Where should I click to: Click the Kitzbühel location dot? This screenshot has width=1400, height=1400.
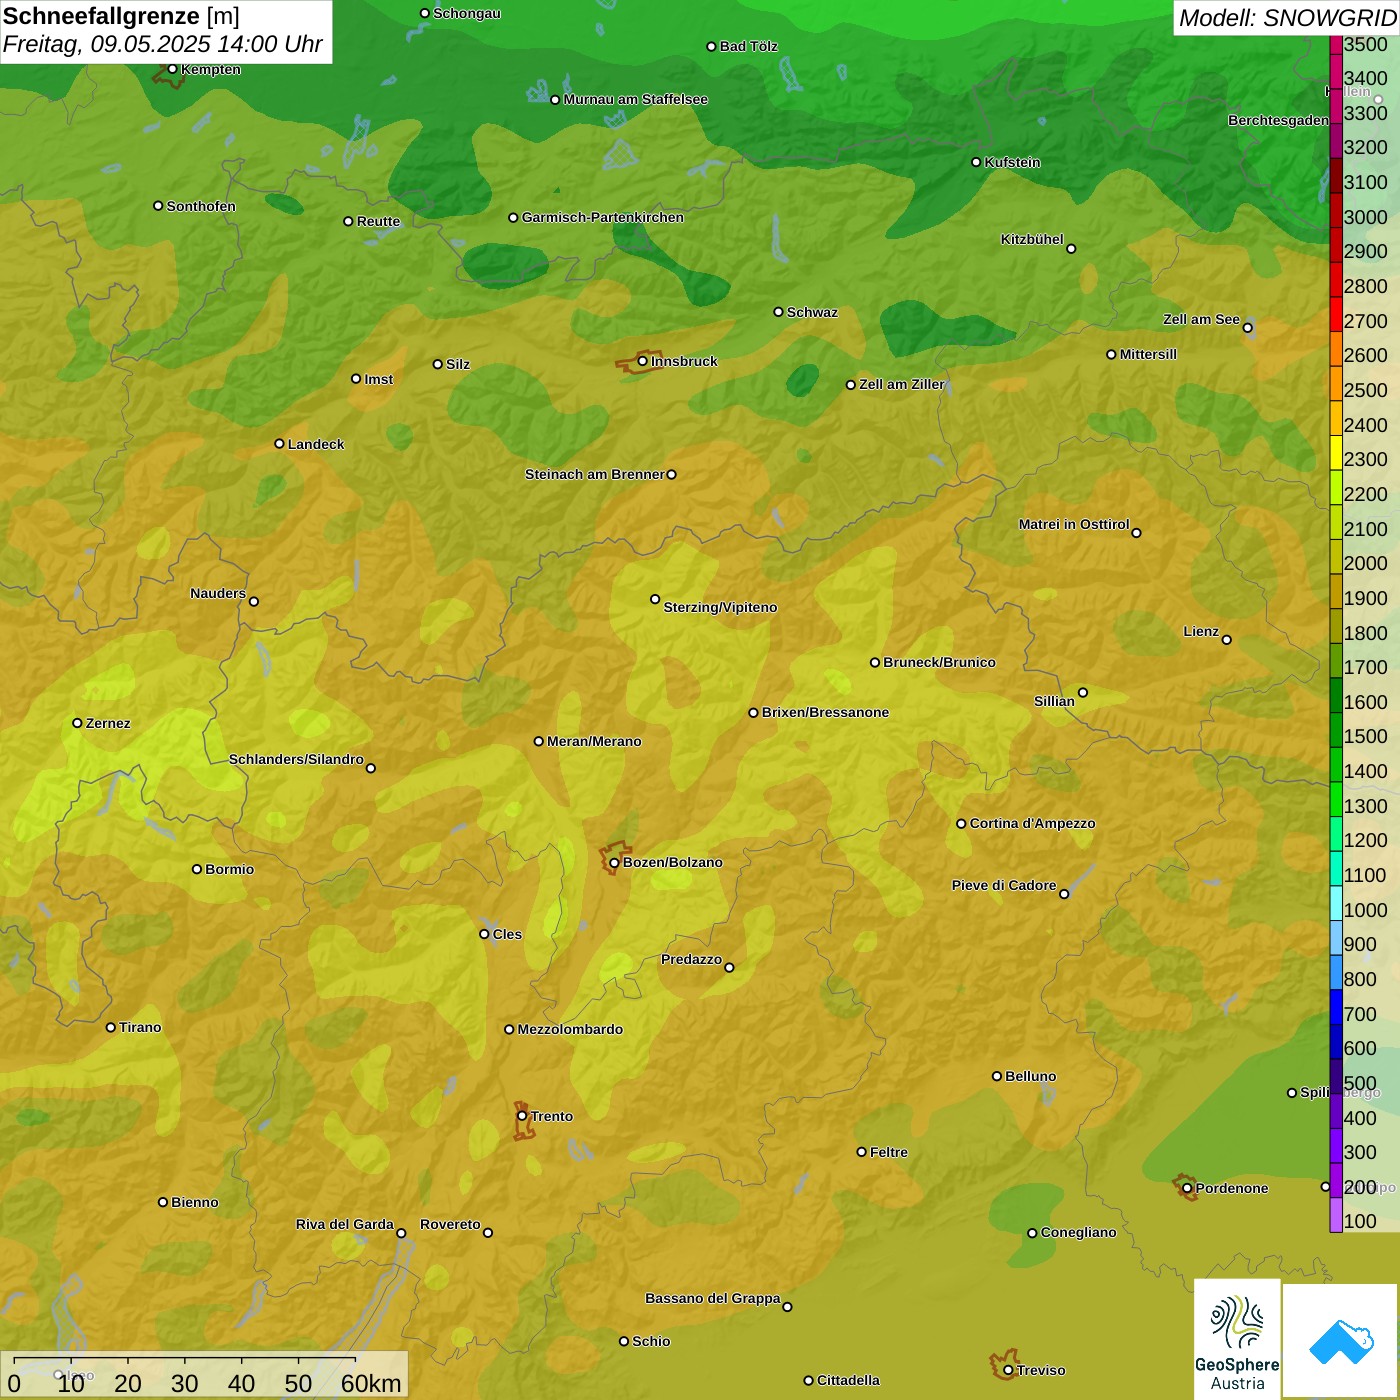point(1071,249)
